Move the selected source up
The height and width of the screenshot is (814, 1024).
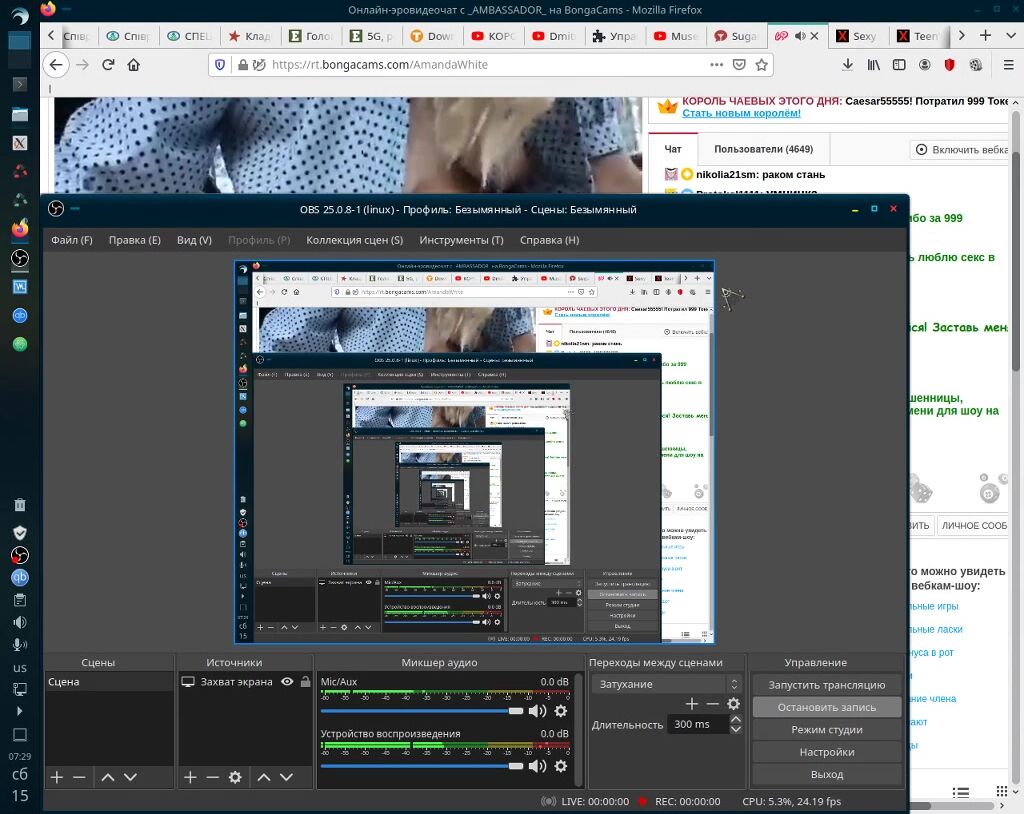click(264, 777)
